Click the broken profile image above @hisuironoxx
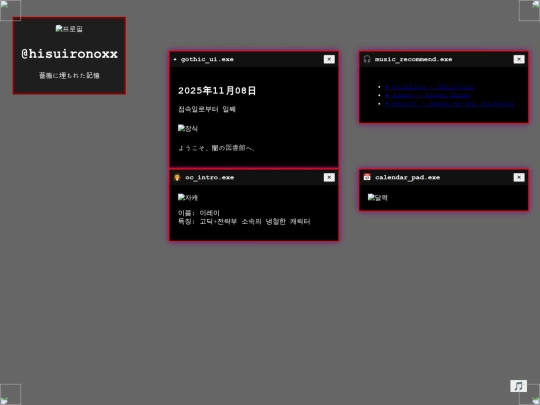Viewport: 540px width, 405px height. point(69,29)
